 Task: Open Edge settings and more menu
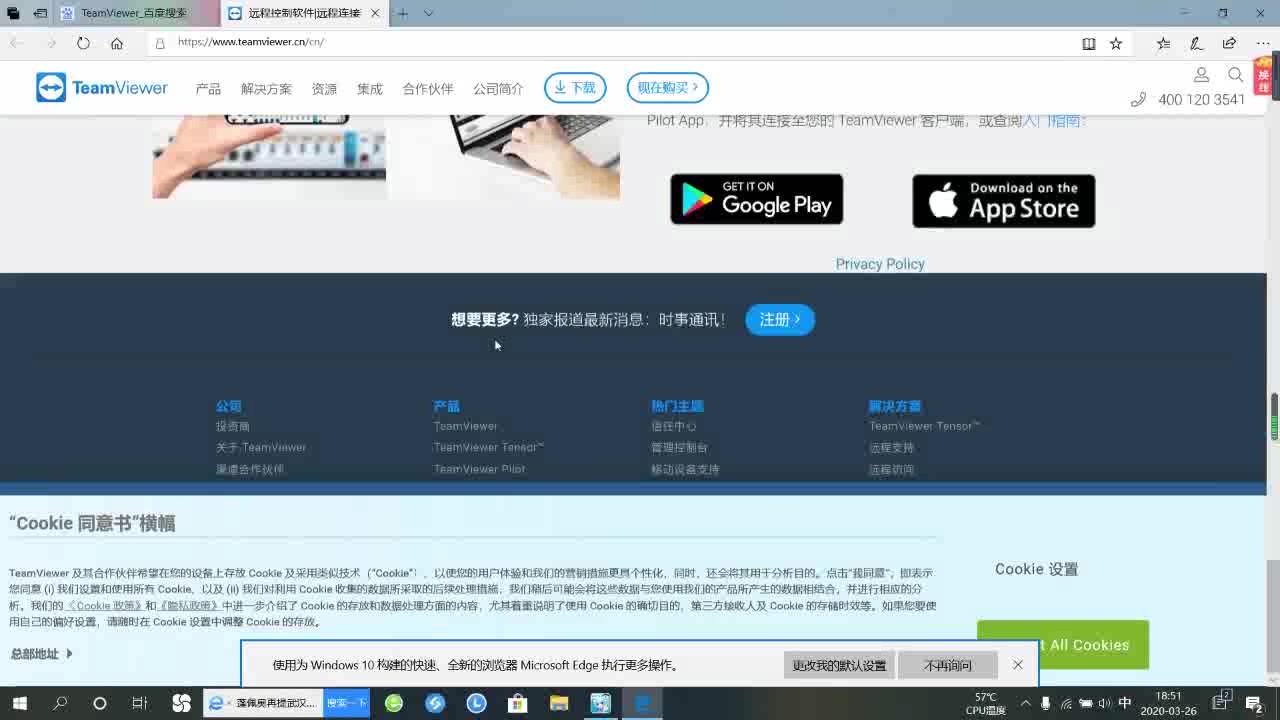(1263, 43)
